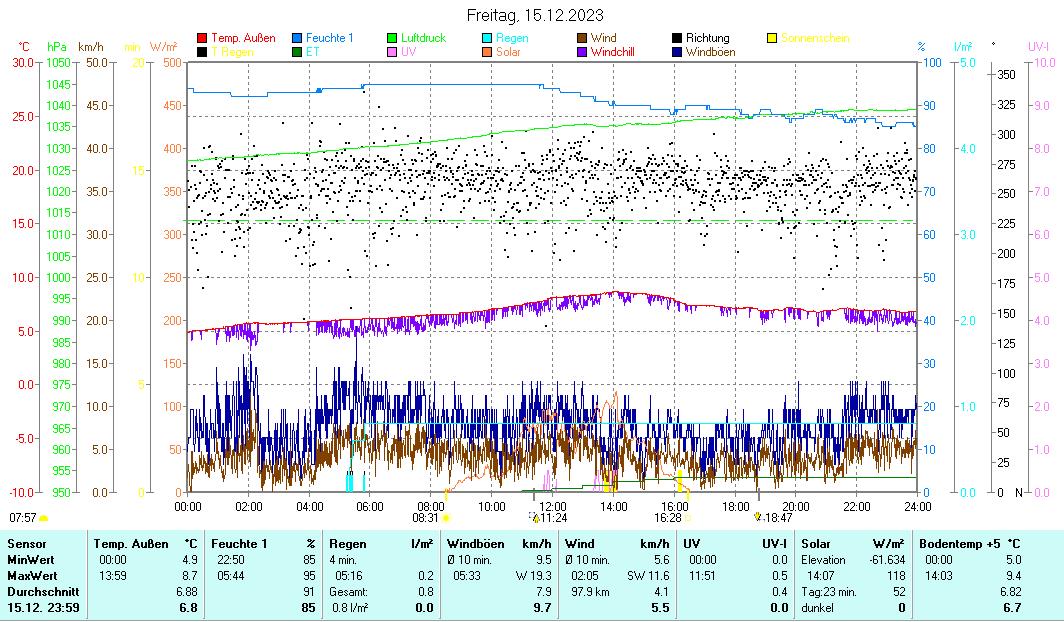Click the sunset icon next to 16:28
The width and height of the screenshot is (1064, 622).
point(688,518)
